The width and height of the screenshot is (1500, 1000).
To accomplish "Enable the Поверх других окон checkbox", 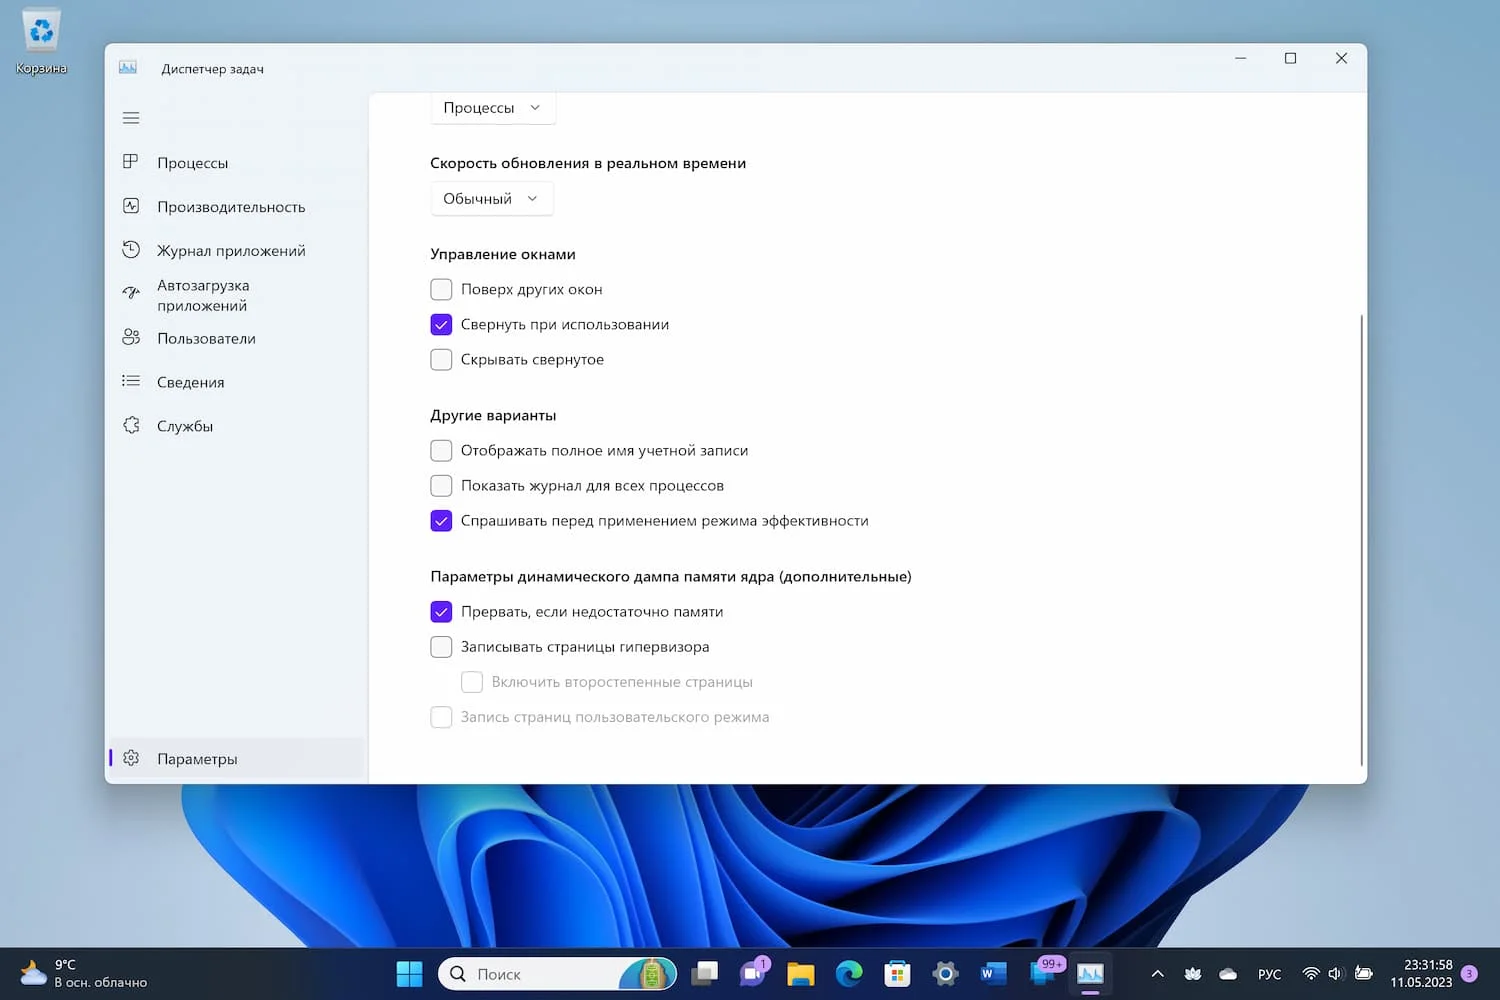I will coord(441,289).
